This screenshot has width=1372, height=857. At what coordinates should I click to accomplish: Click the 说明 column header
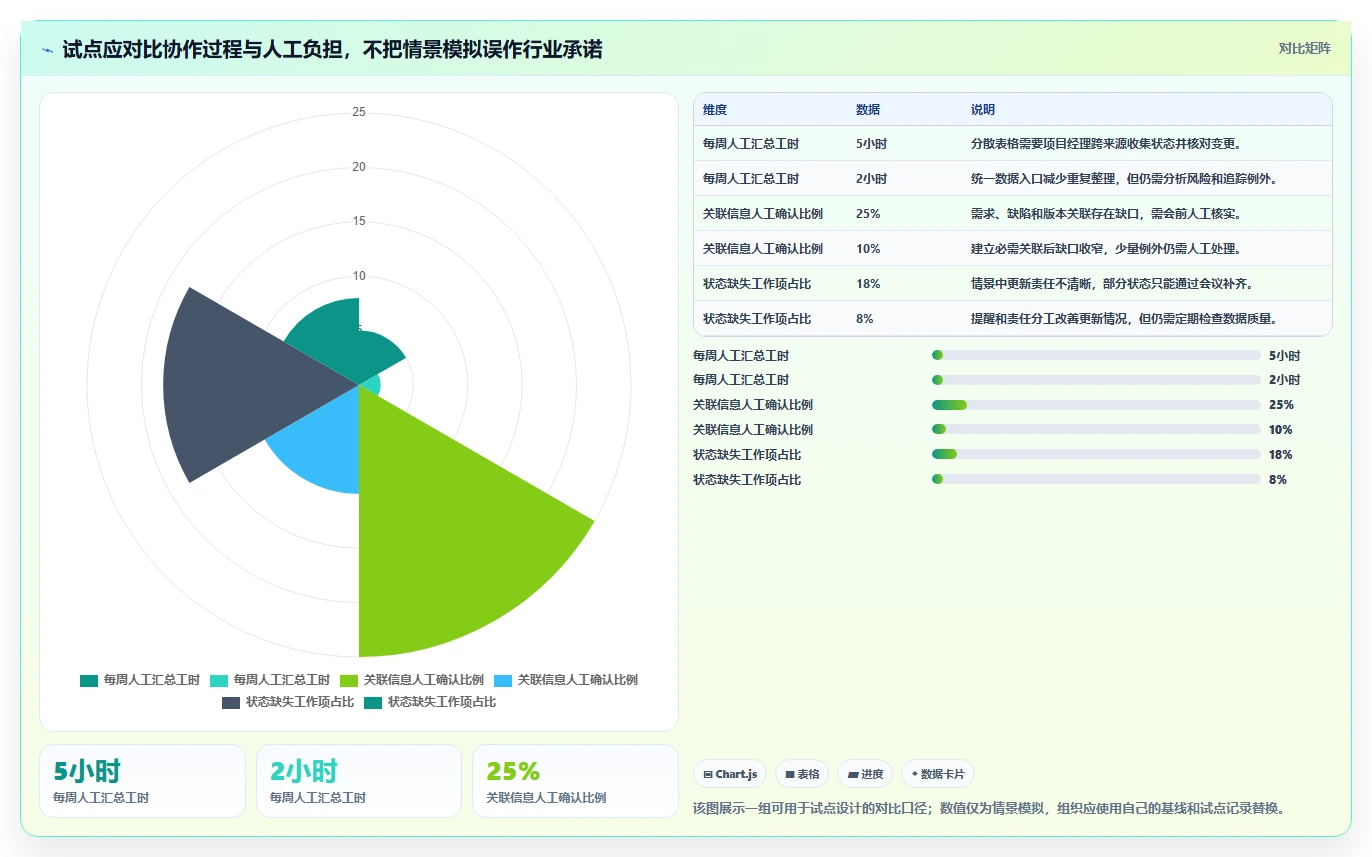983,110
